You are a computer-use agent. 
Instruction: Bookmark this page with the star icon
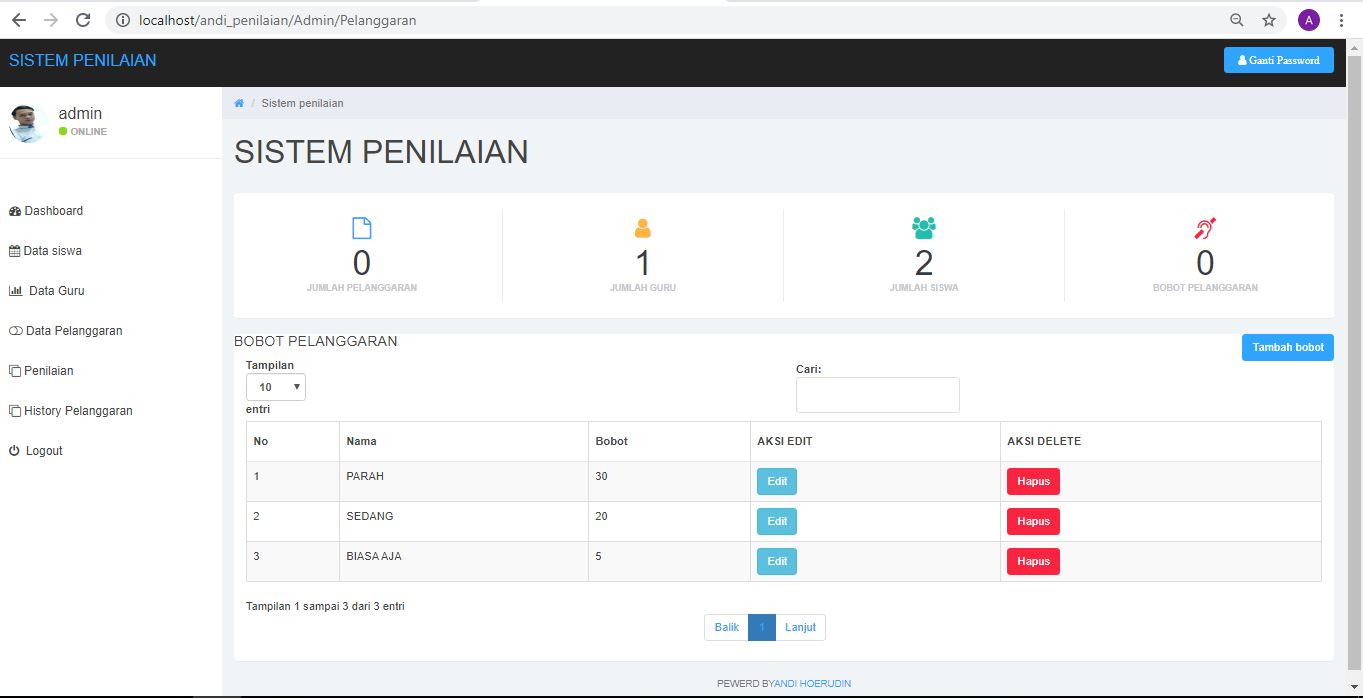click(x=1269, y=20)
